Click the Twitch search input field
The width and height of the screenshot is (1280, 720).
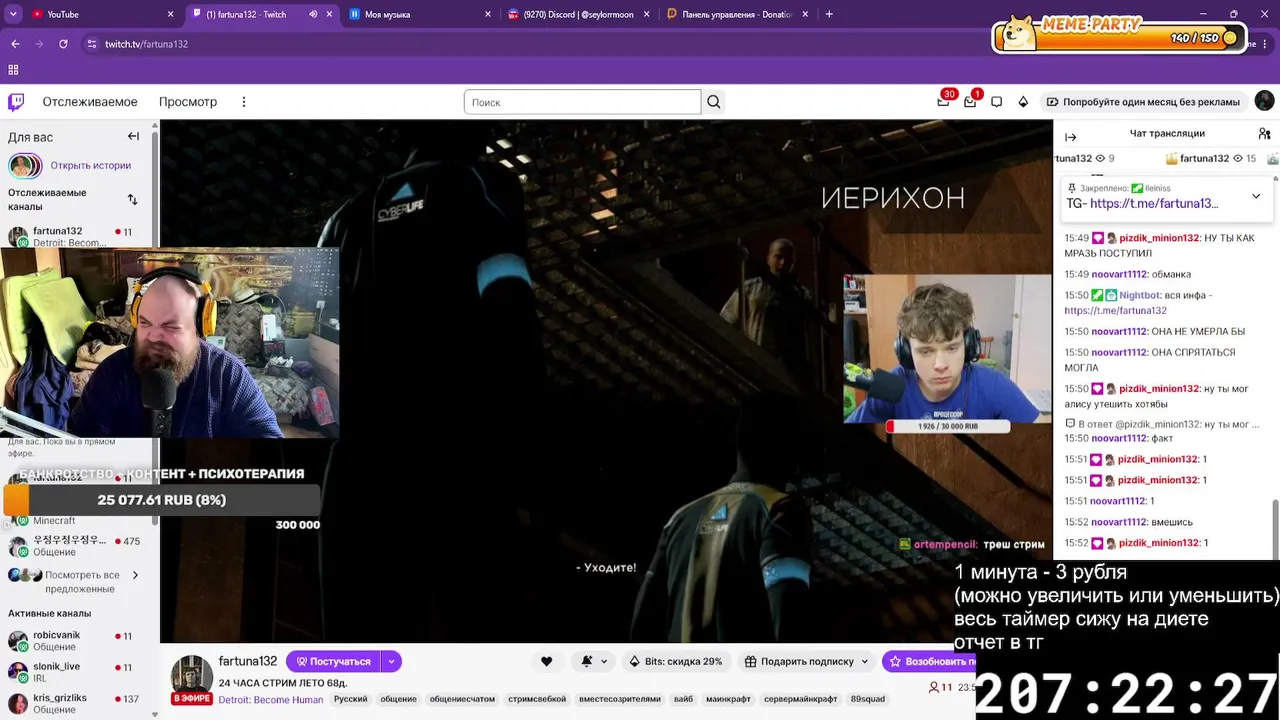(582, 102)
